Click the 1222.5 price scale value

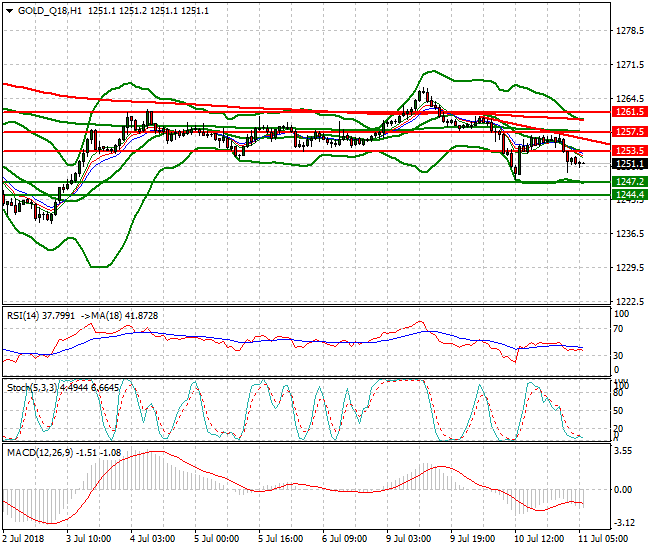point(630,301)
